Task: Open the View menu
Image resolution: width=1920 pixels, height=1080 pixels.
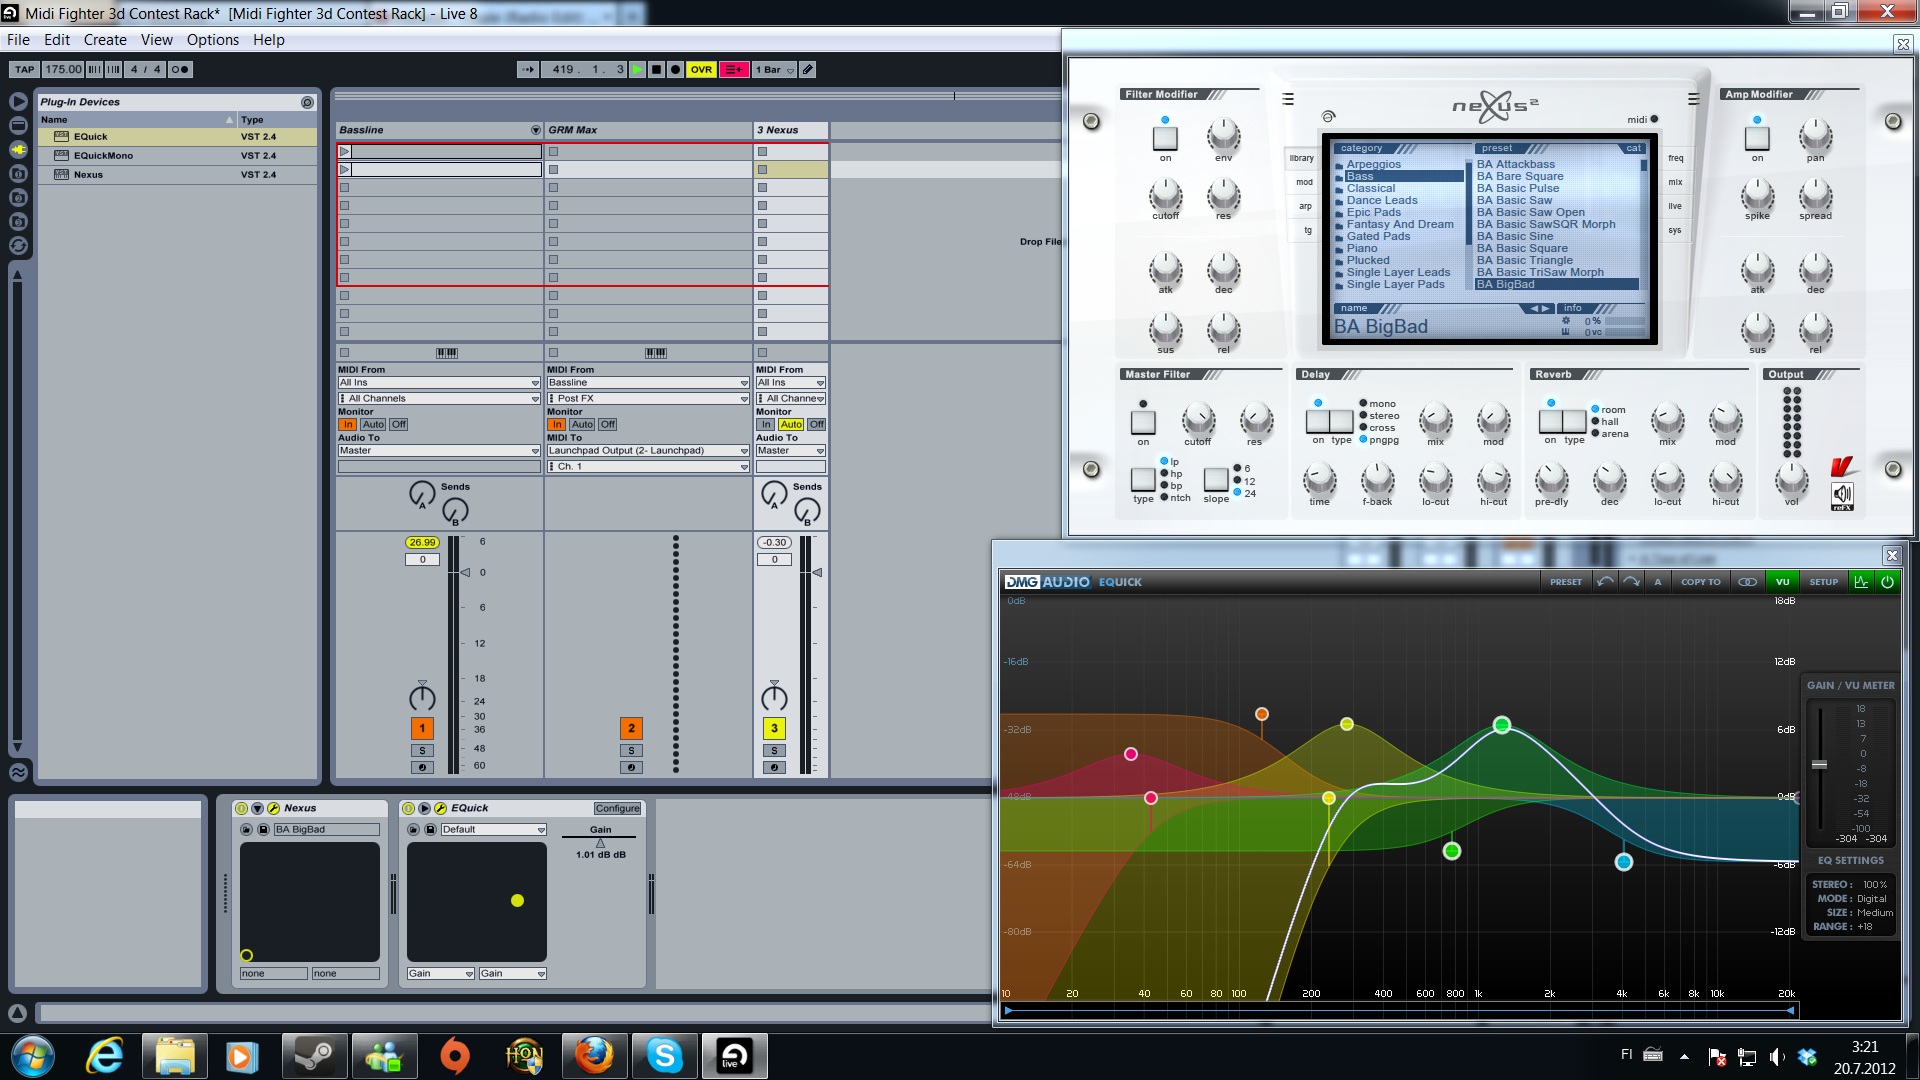Action: tap(156, 40)
